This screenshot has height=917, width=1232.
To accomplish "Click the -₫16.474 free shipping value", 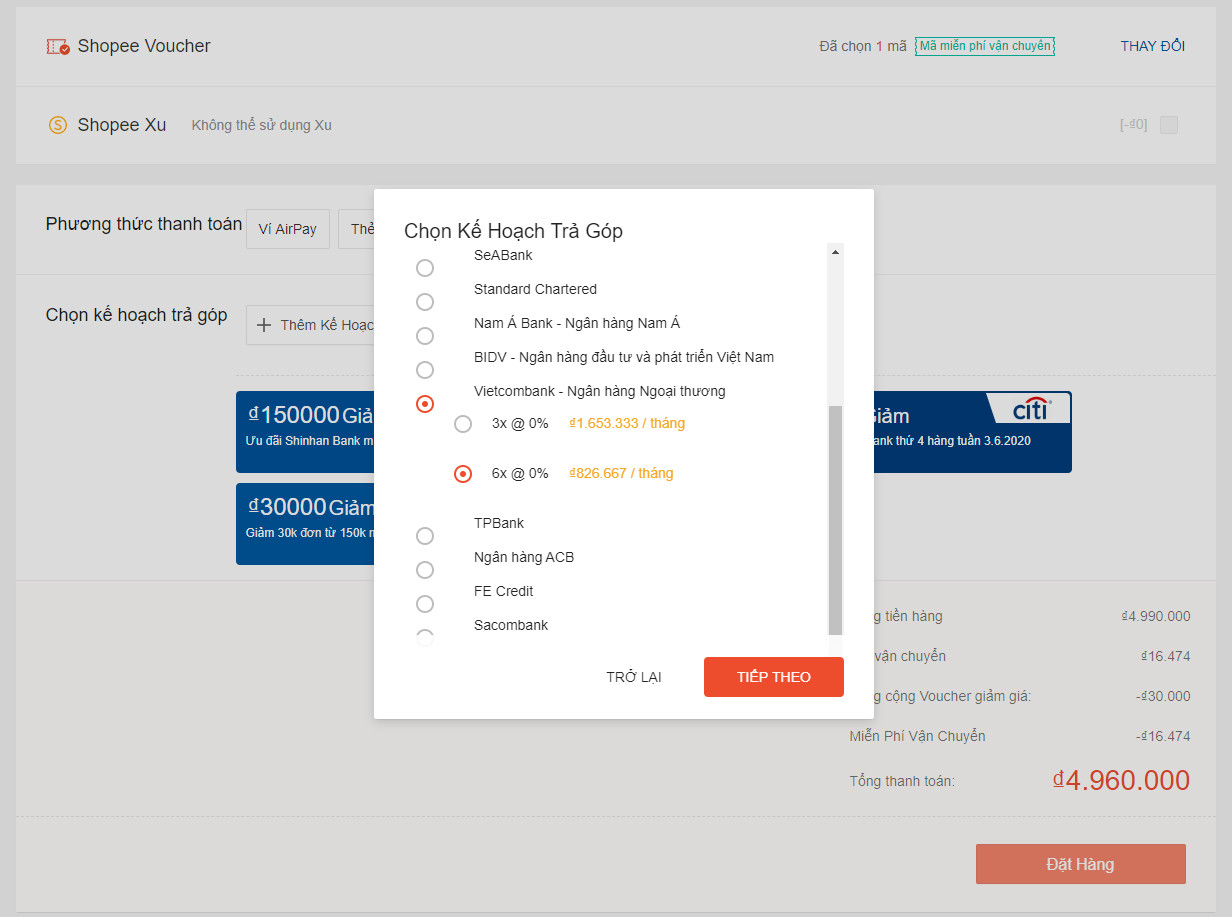I will pos(1163,736).
